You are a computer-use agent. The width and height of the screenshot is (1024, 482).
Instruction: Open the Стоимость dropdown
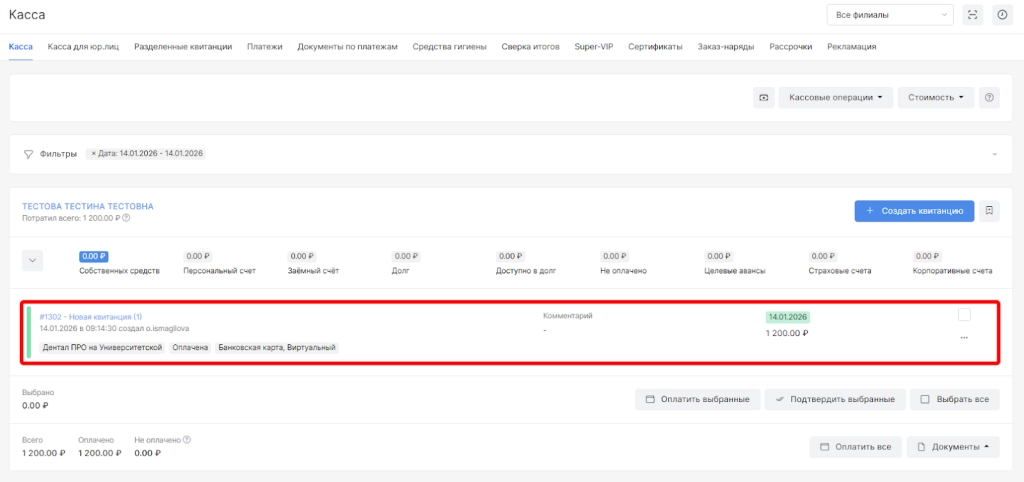pos(935,98)
